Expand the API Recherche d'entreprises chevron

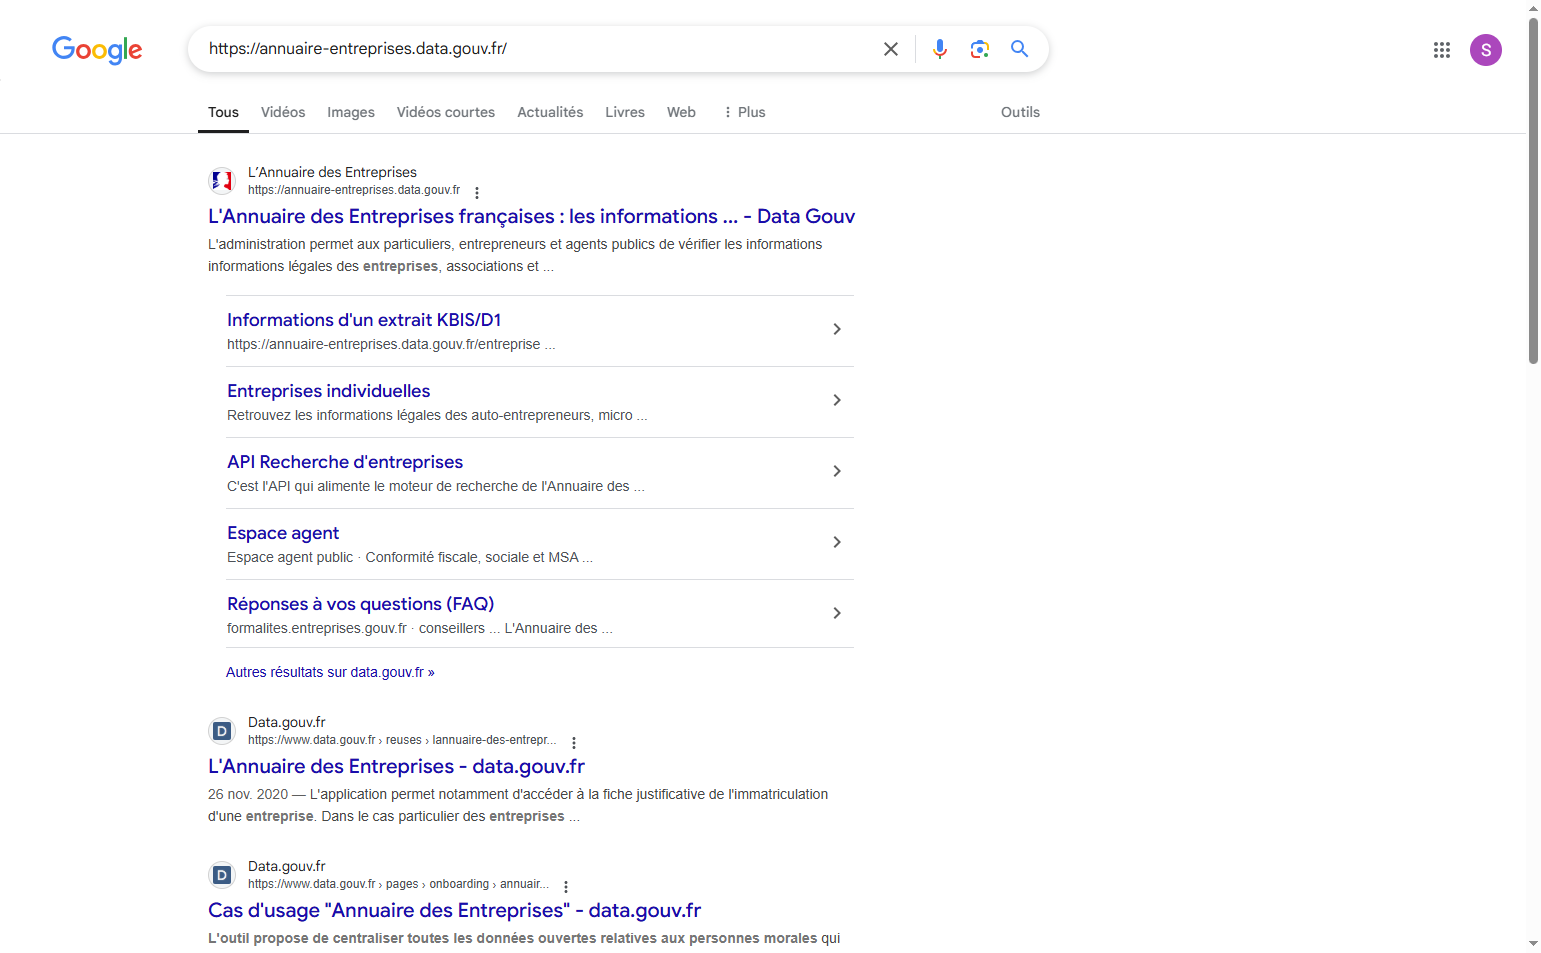pyautogui.click(x=837, y=471)
